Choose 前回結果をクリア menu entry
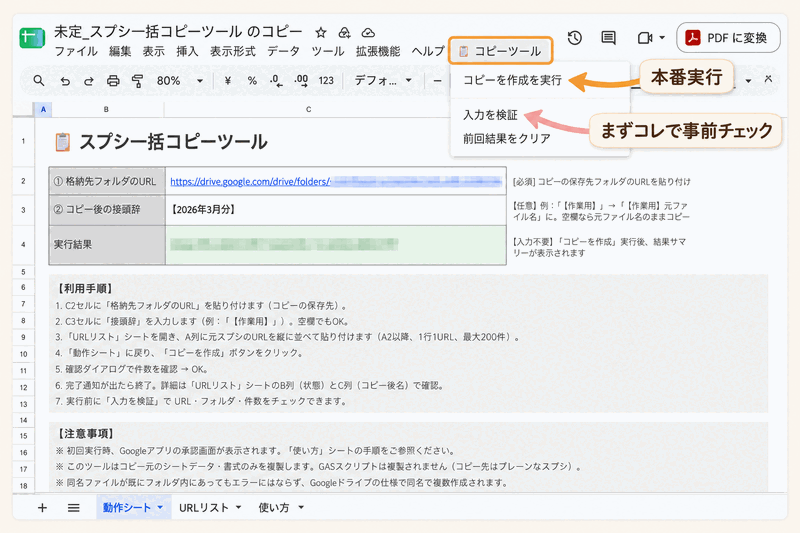Screen dimensions: 800x533 coord(507,139)
